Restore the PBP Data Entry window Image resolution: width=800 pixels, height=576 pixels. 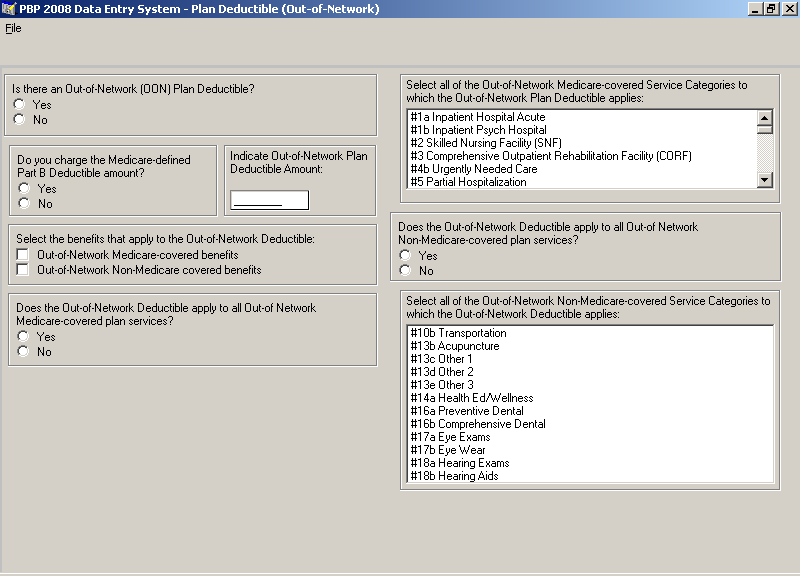click(771, 9)
